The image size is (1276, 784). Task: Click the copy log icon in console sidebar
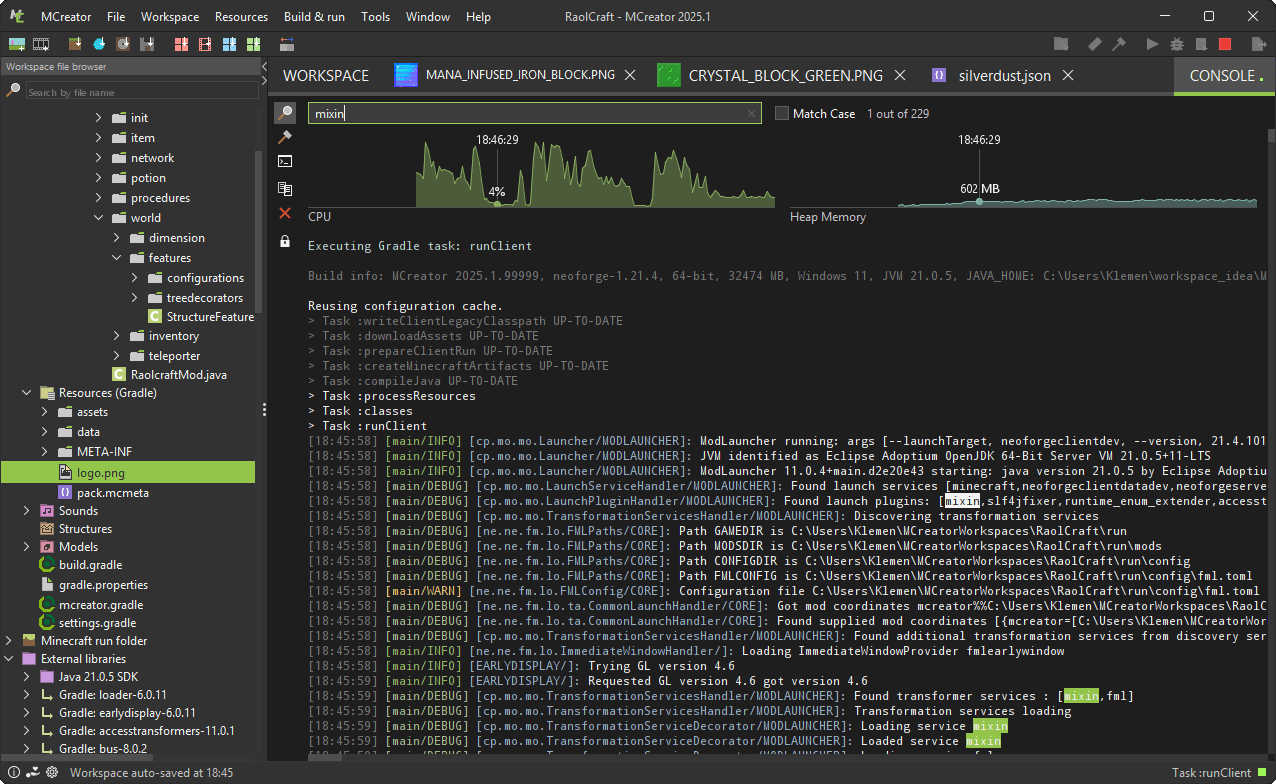[x=285, y=188]
